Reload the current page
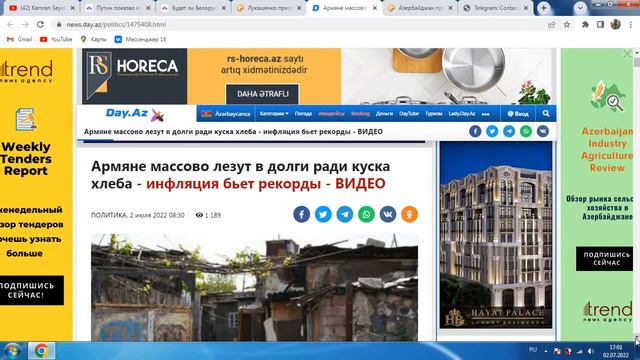 pyautogui.click(x=40, y=24)
